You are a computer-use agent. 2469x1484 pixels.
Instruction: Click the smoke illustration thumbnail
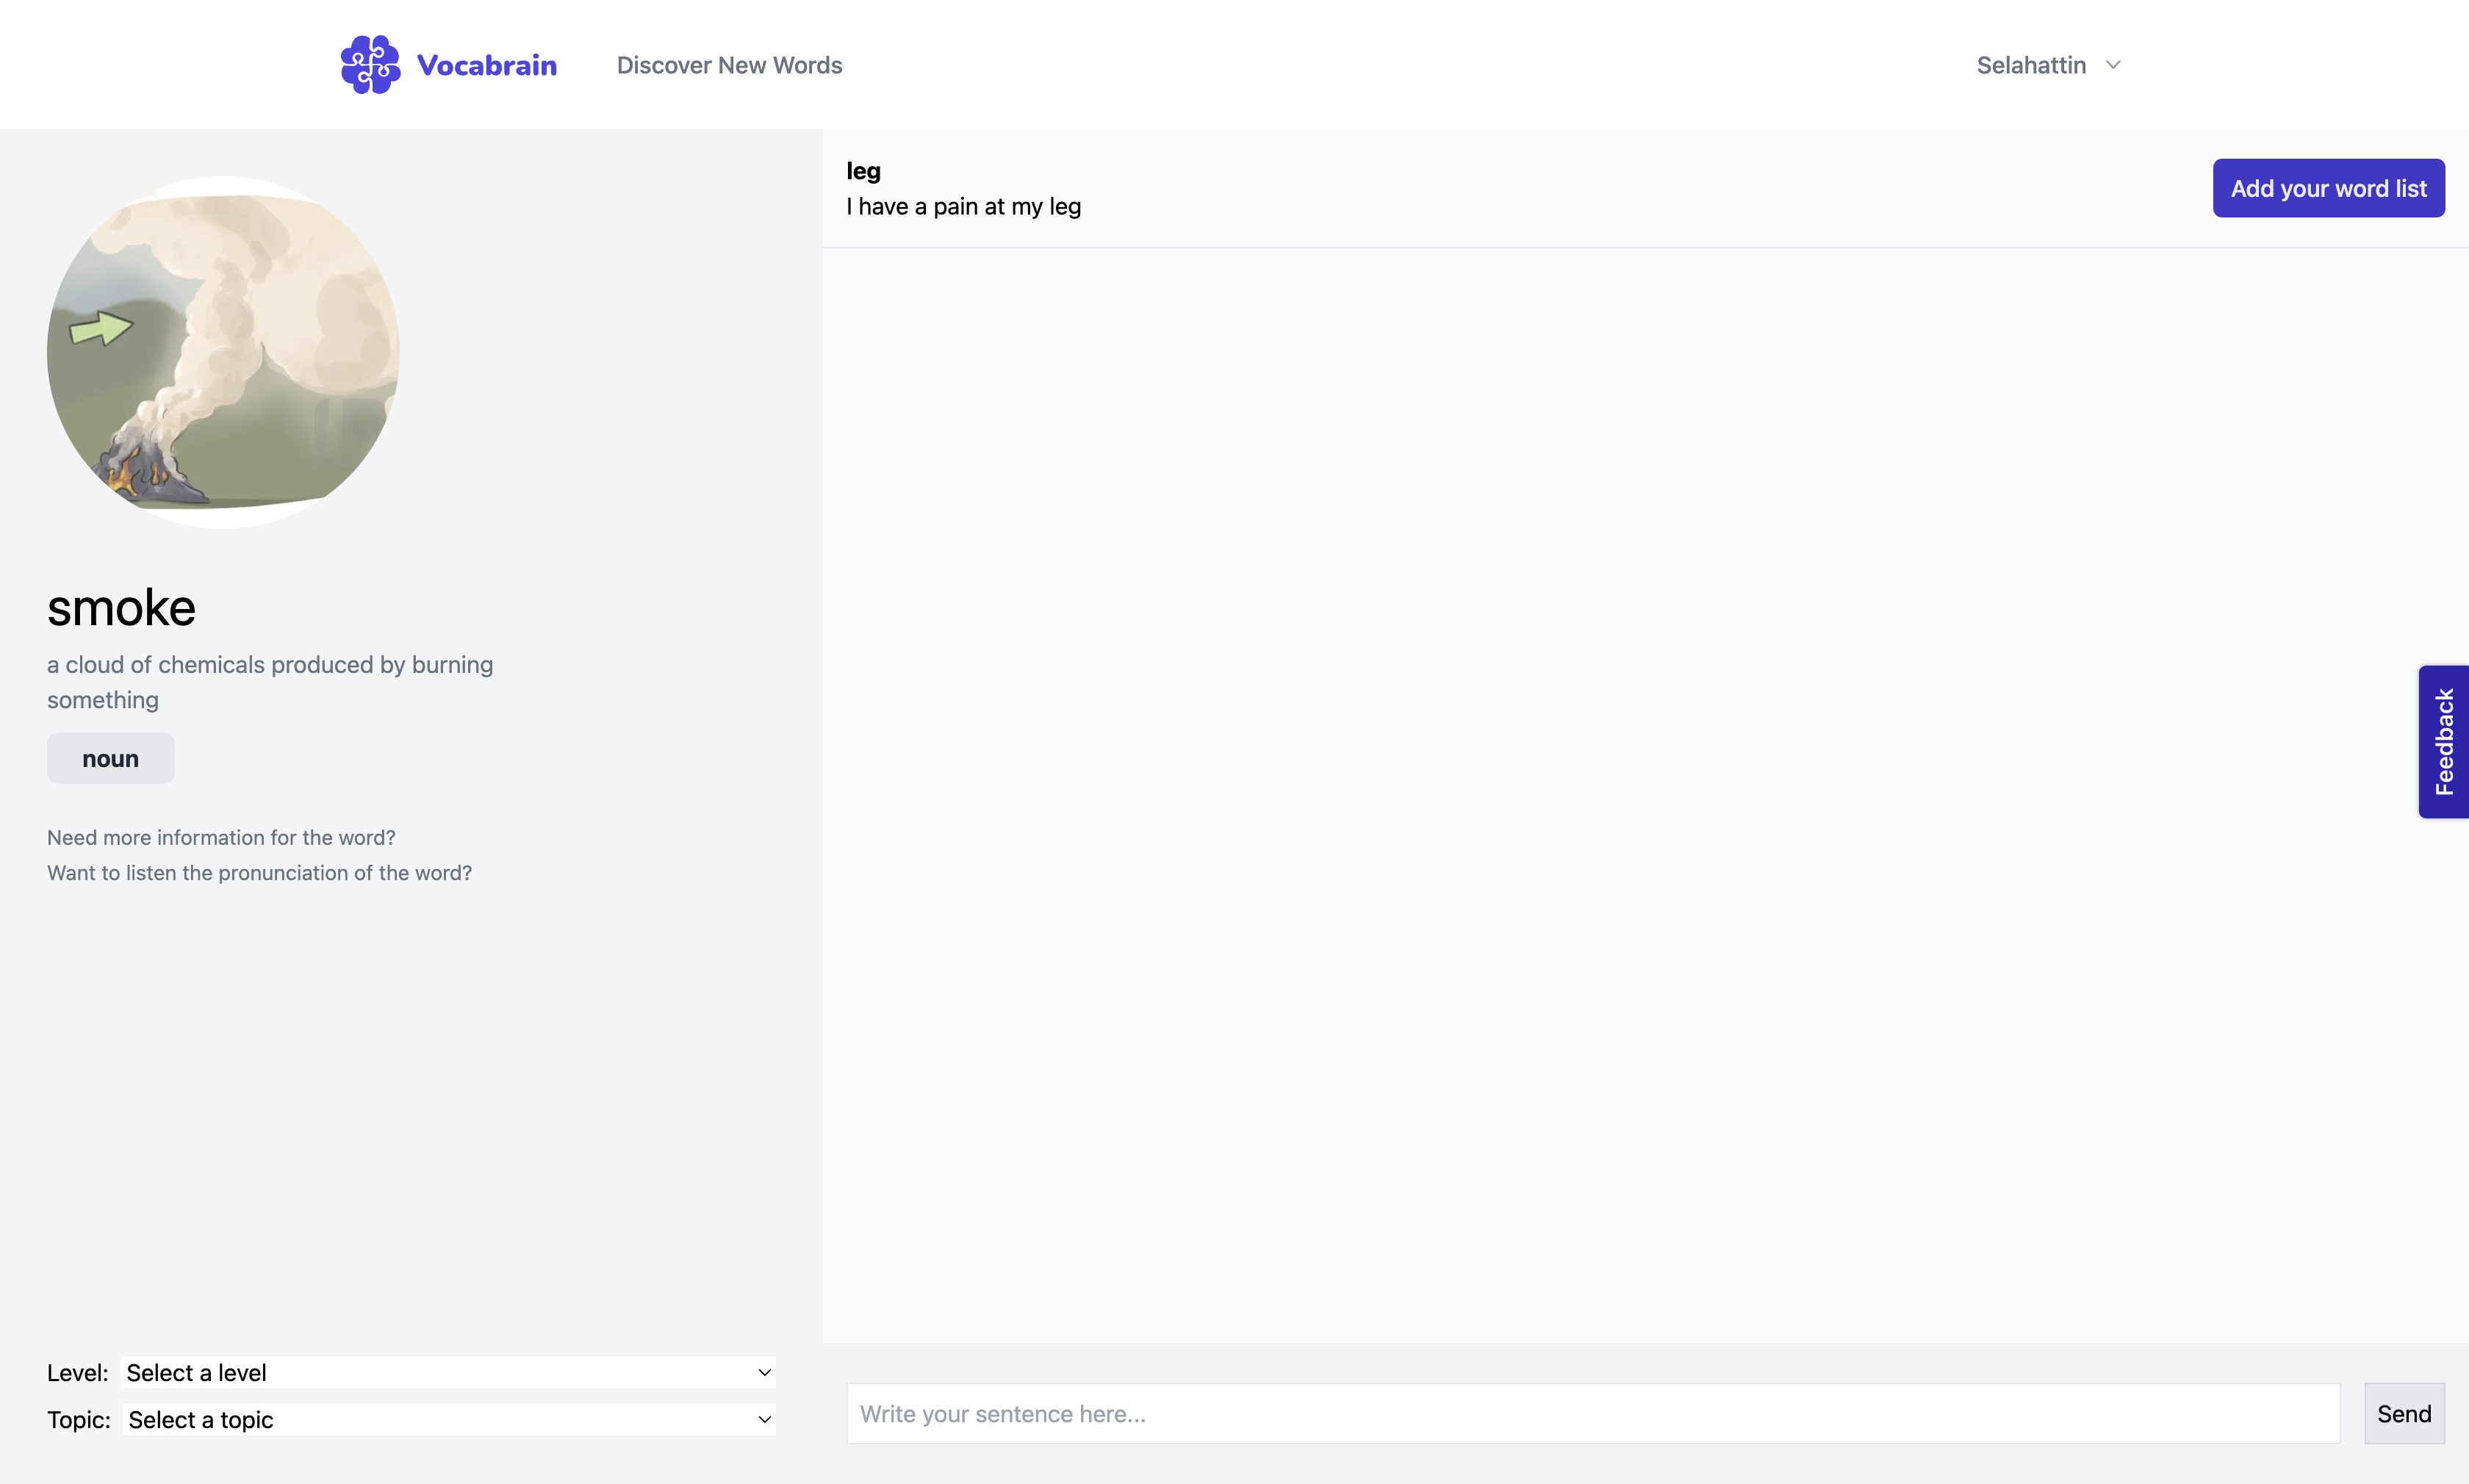click(223, 352)
